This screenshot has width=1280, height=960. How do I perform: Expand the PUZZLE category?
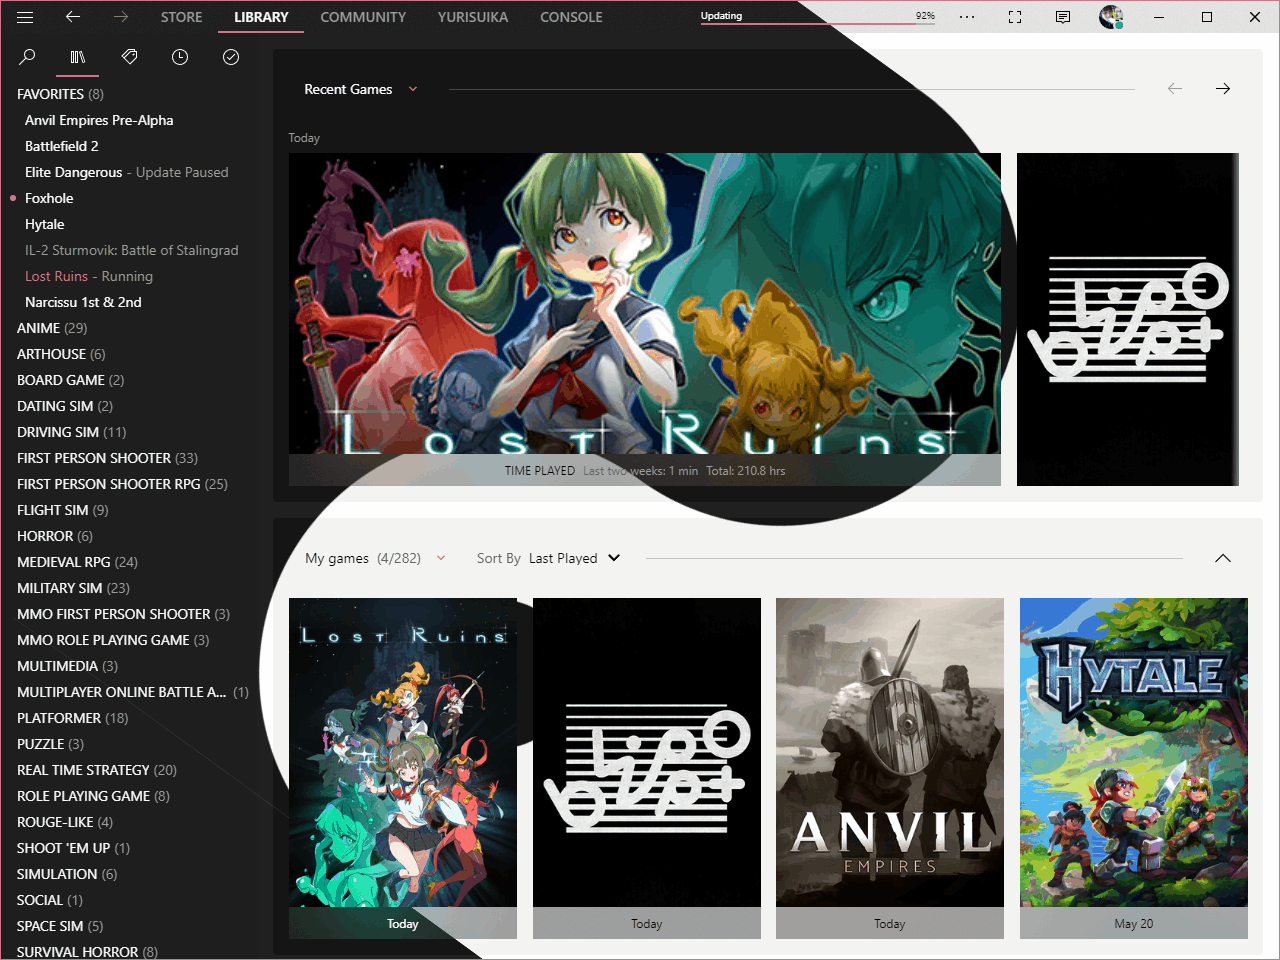coord(50,744)
